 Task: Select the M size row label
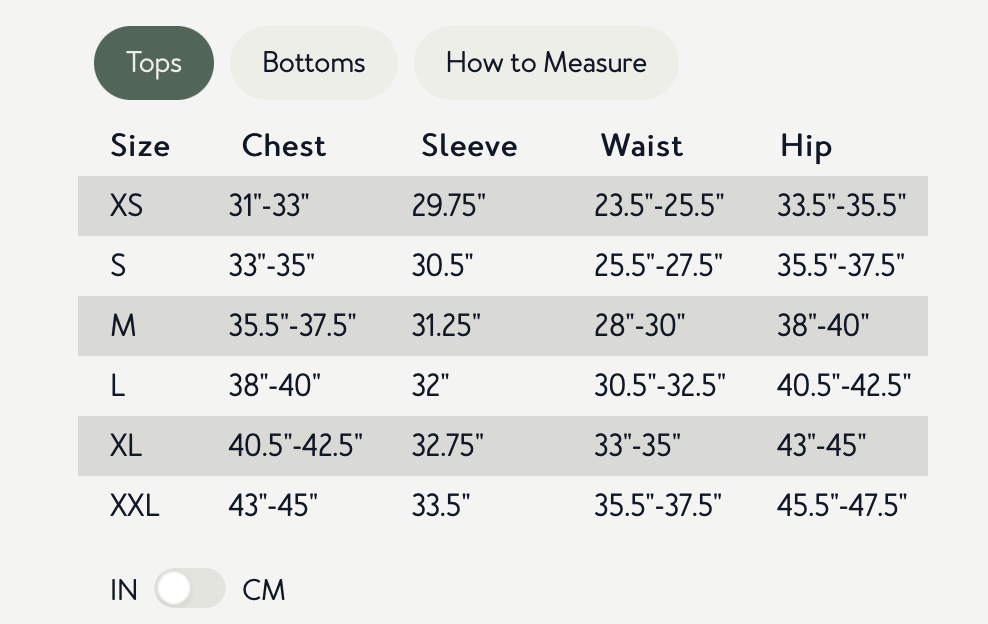[123, 326]
